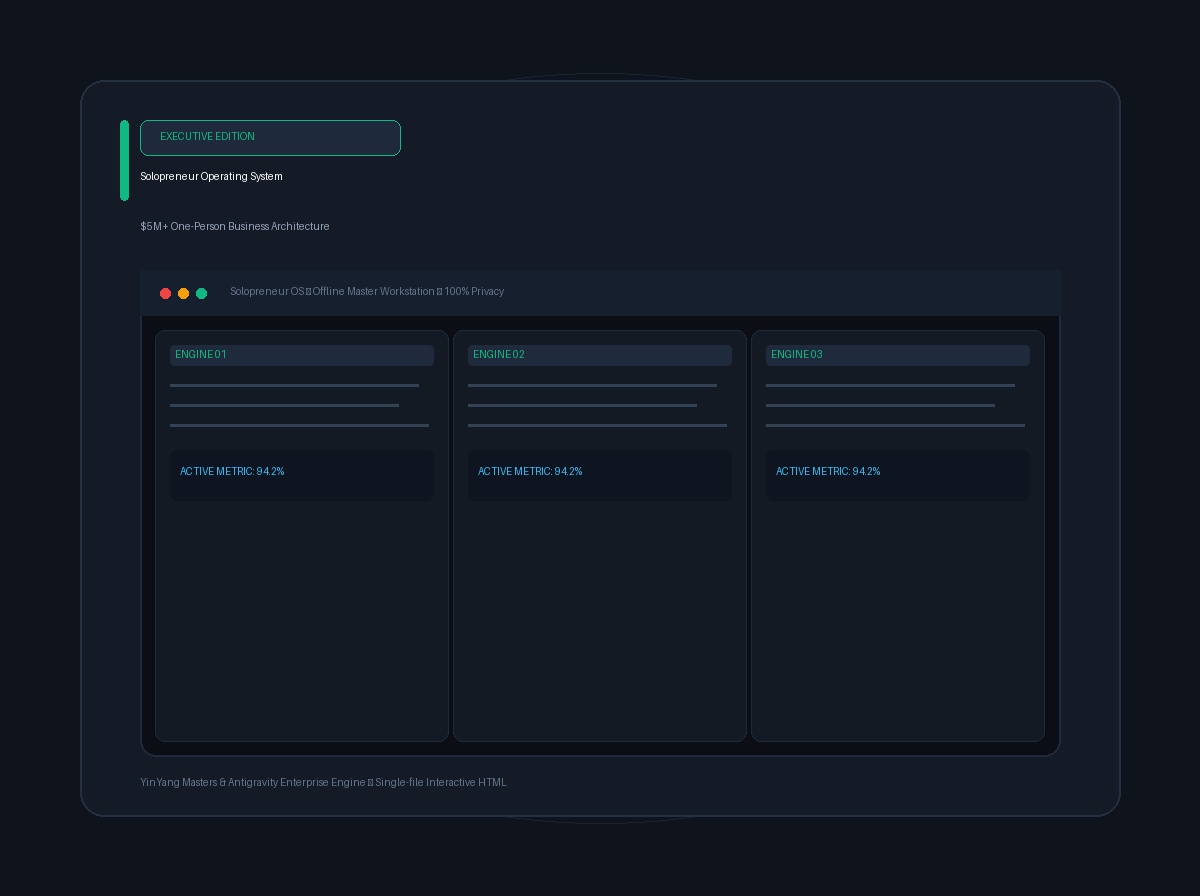The width and height of the screenshot is (1200, 896).
Task: Click the ACTIVE METRIC 94.2% under Engine 03
Action: 898,475
